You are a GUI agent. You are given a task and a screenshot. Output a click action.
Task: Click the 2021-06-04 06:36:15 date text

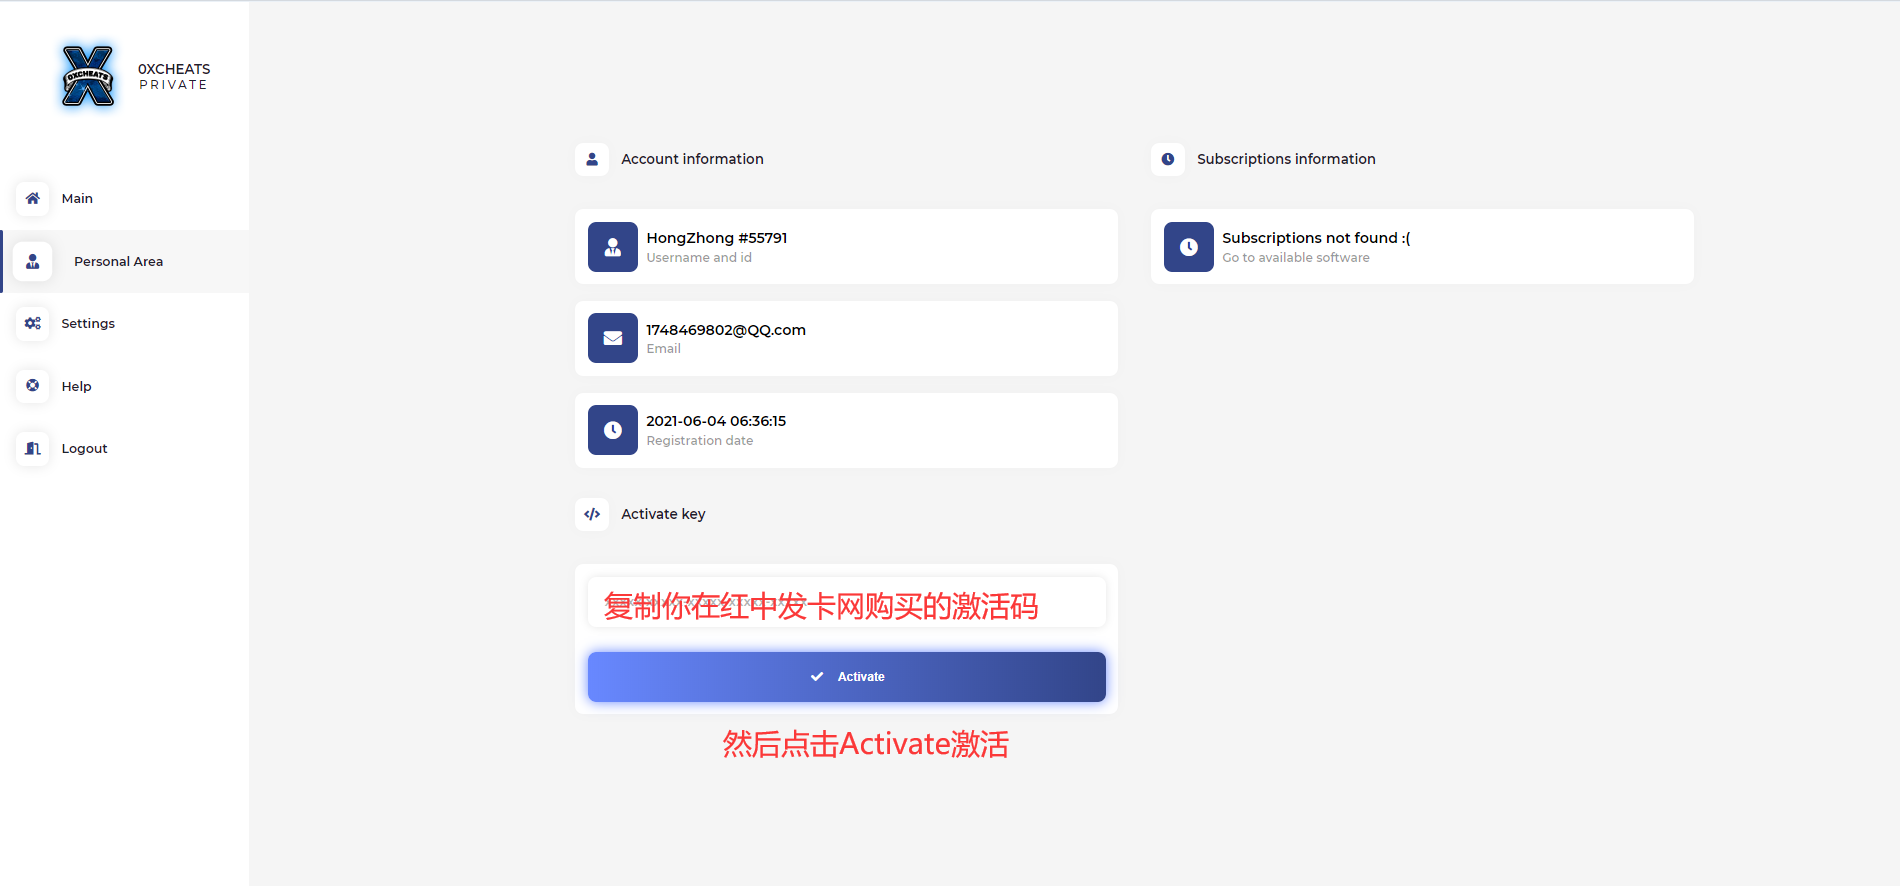click(x=716, y=421)
